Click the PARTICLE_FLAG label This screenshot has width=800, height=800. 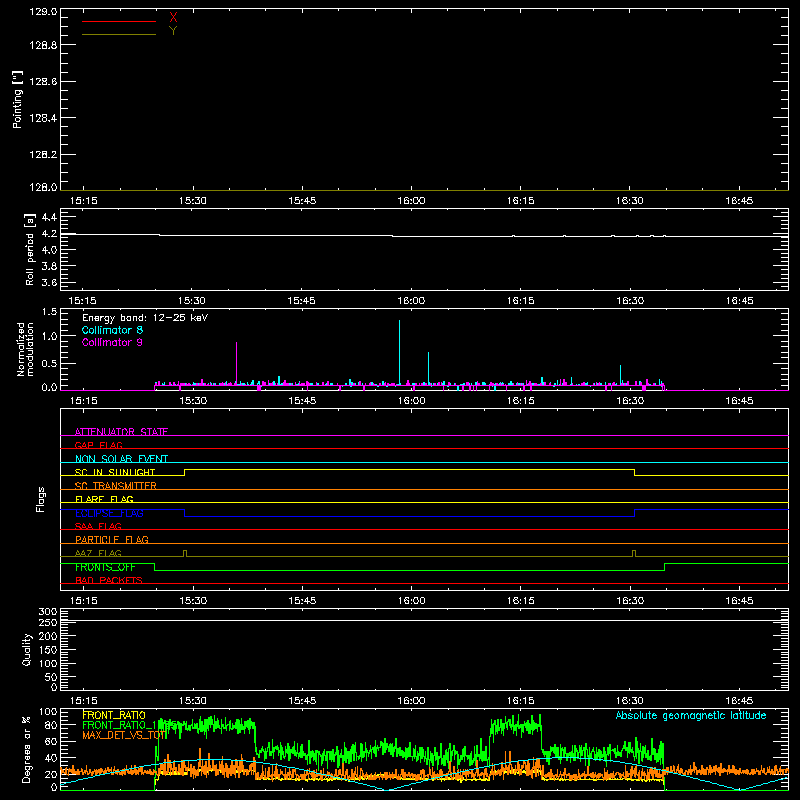click(x=112, y=539)
